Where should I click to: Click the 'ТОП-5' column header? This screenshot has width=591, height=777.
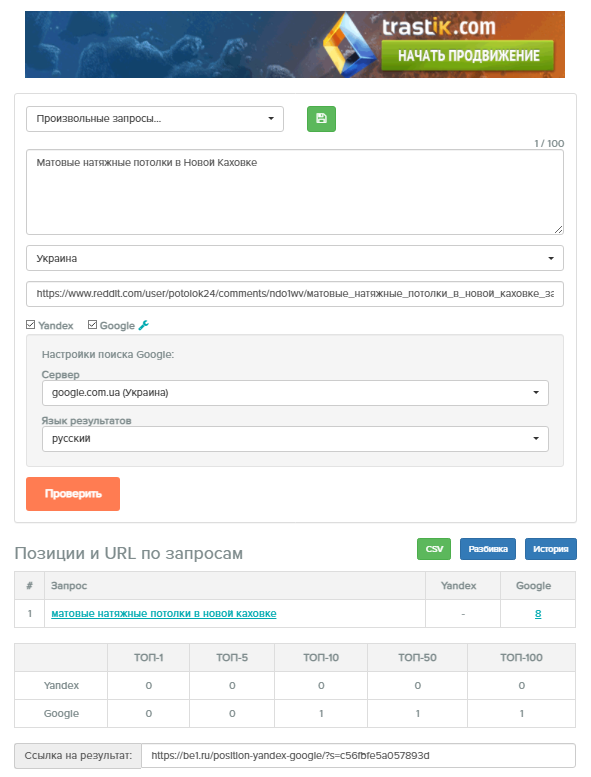(x=232, y=658)
